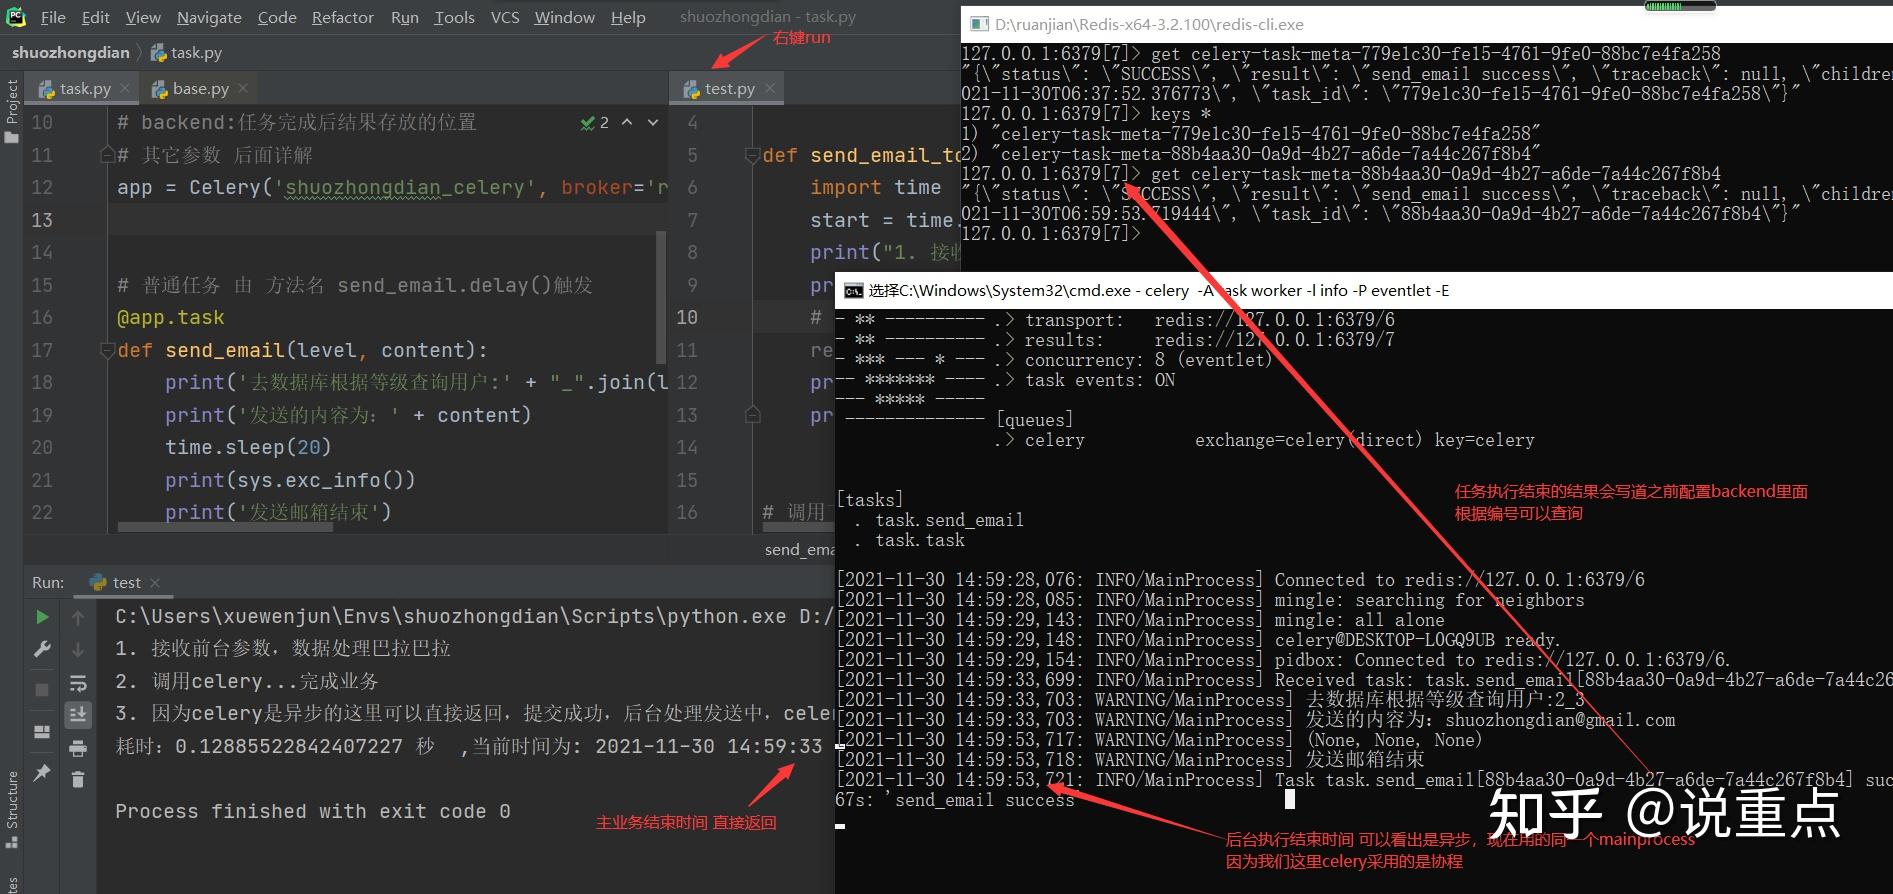
Task: Open run configuration wrench icon
Action: click(41, 650)
